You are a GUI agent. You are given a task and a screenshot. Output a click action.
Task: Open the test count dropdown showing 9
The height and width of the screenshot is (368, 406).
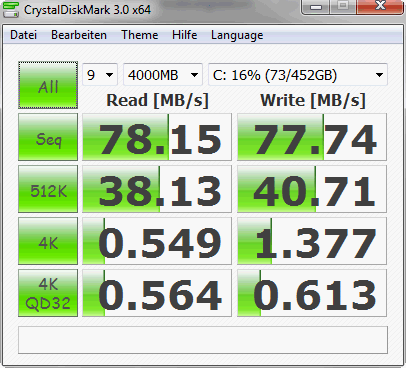100,75
